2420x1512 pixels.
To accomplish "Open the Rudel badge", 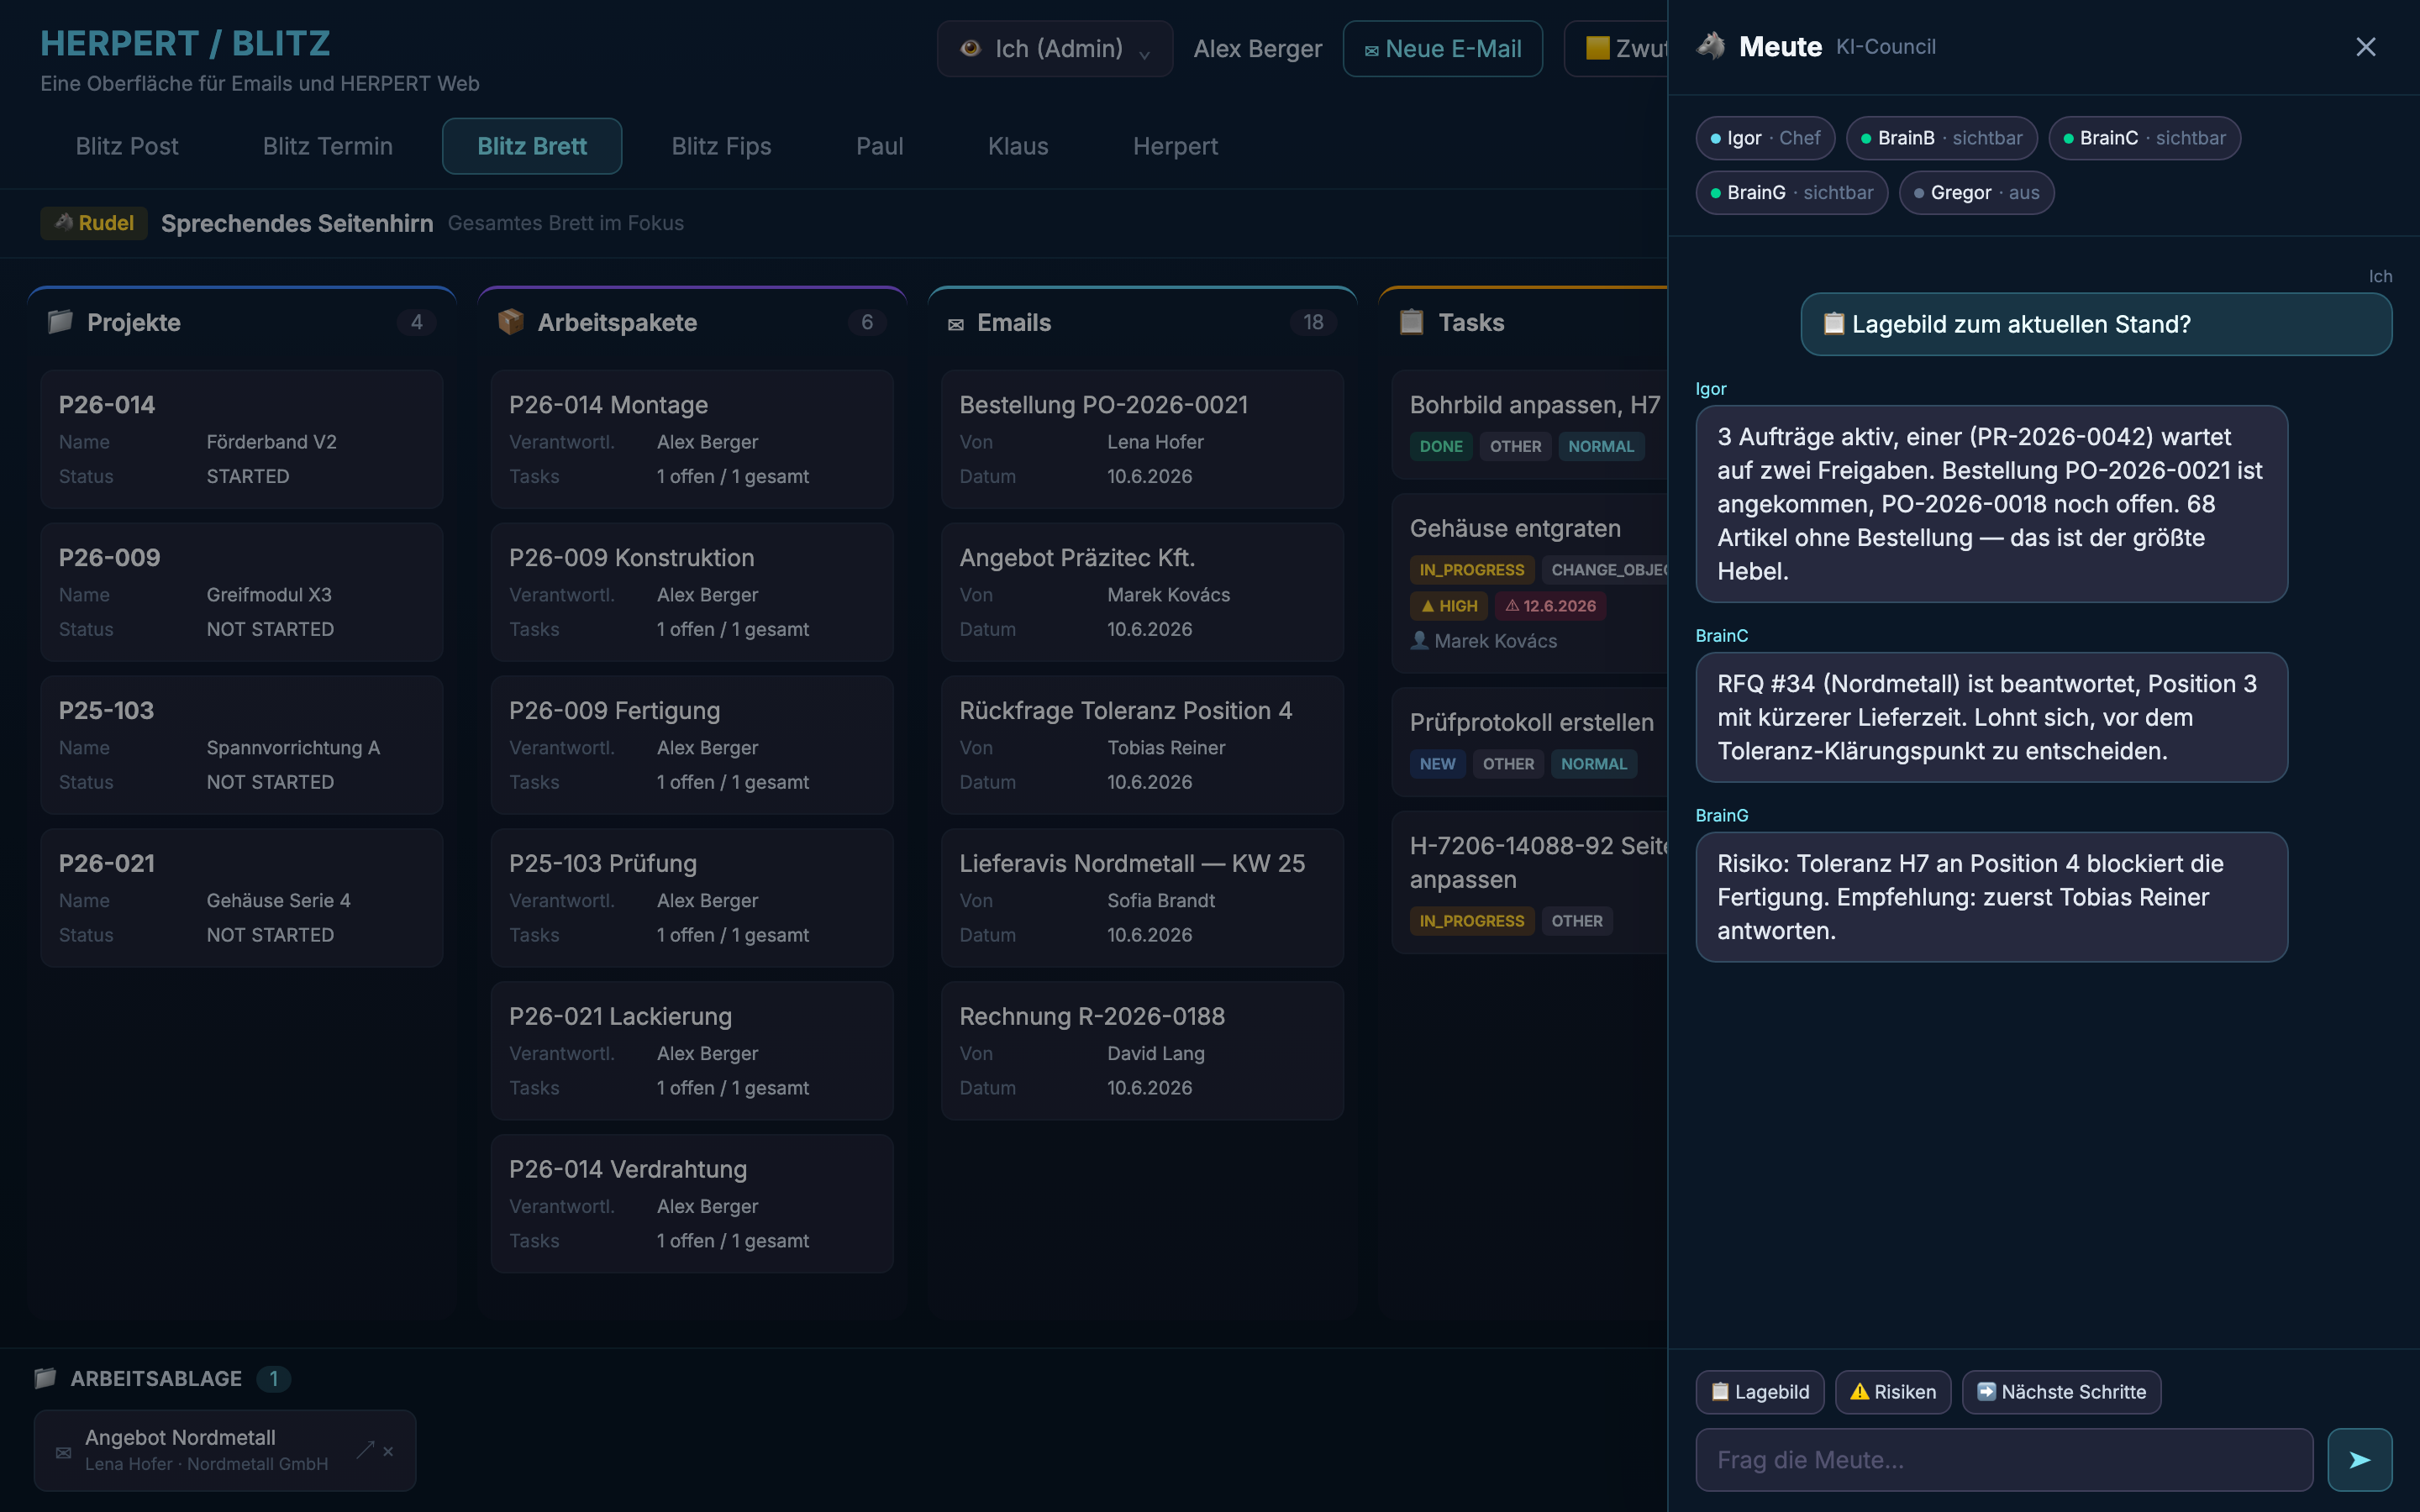I will click(94, 223).
